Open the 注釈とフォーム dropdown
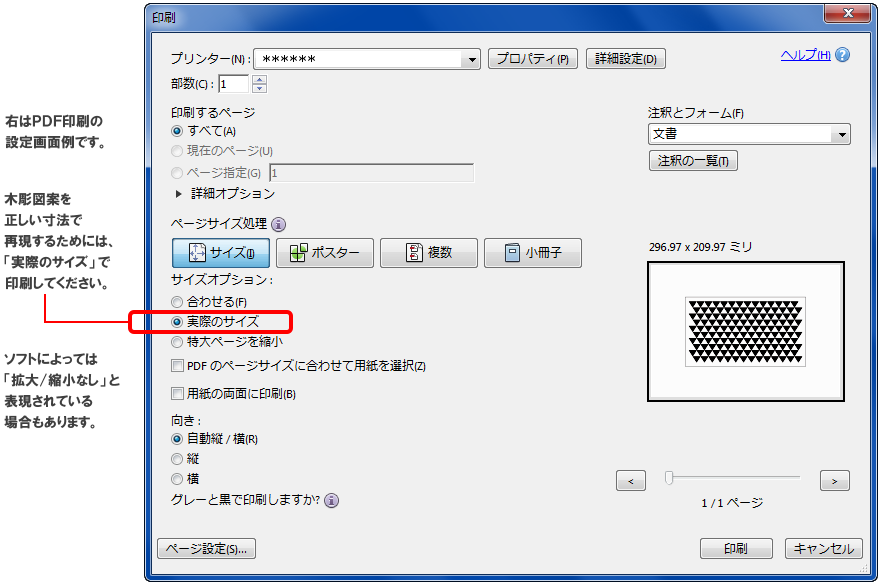 842,134
